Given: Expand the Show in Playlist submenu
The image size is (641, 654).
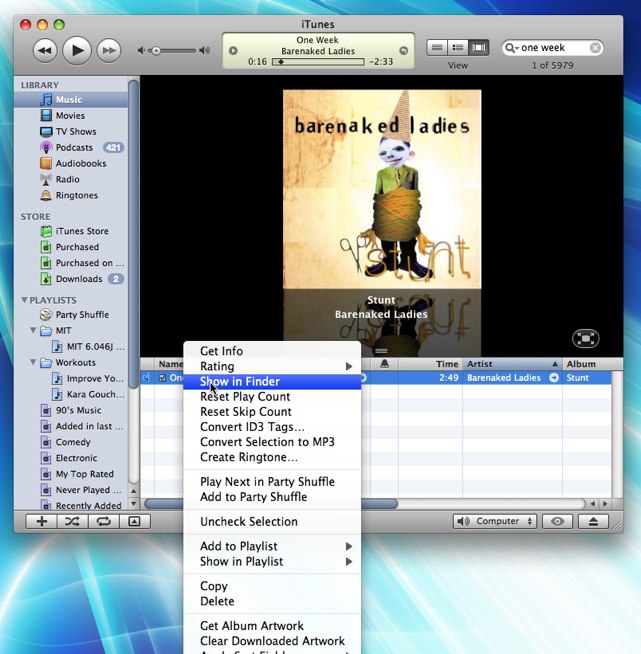Looking at the screenshot, I should (x=272, y=561).
